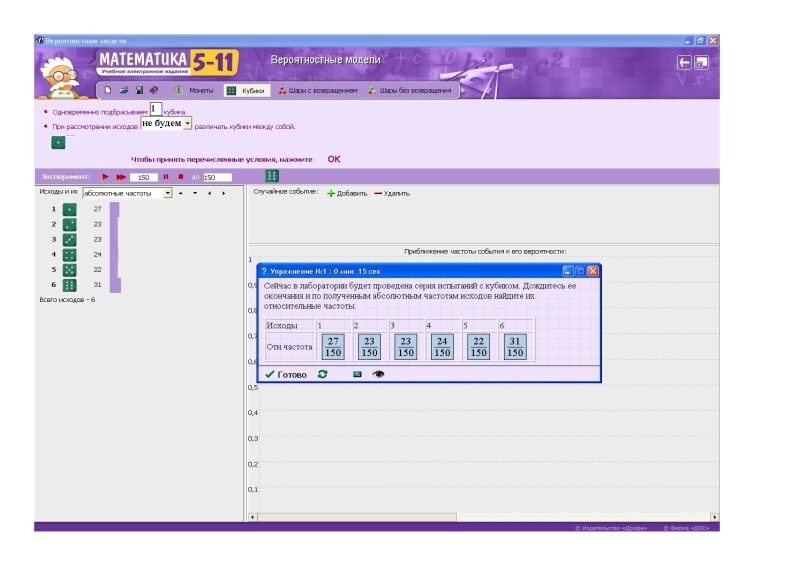Click the floppy disk save icon
Viewport: 800px width, 566px height.
tap(138, 90)
